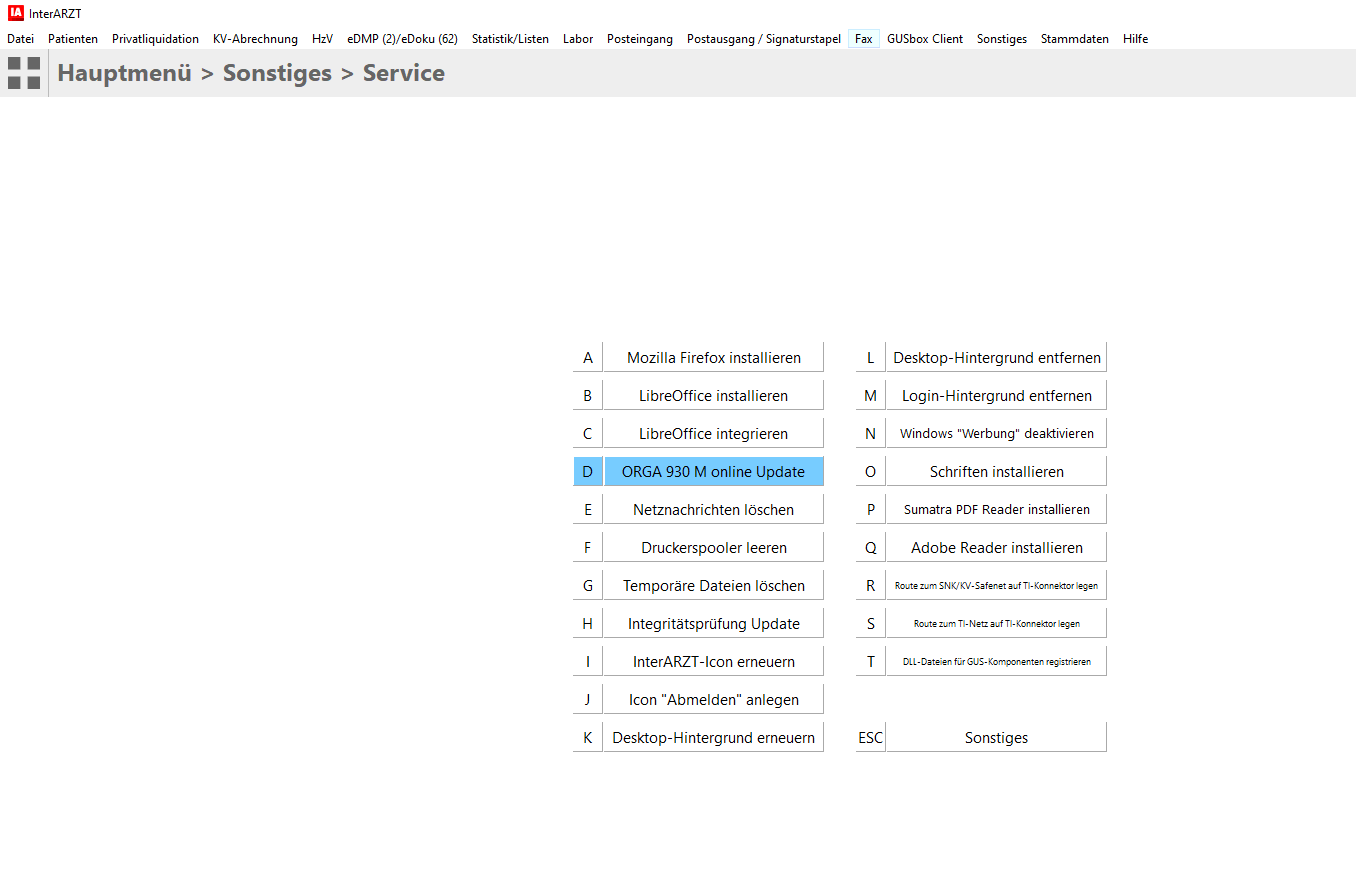This screenshot has width=1356, height=871.
Task: Click the breadcrumb text Hauptmenü > Sonstiges > Service
Action: (251, 73)
